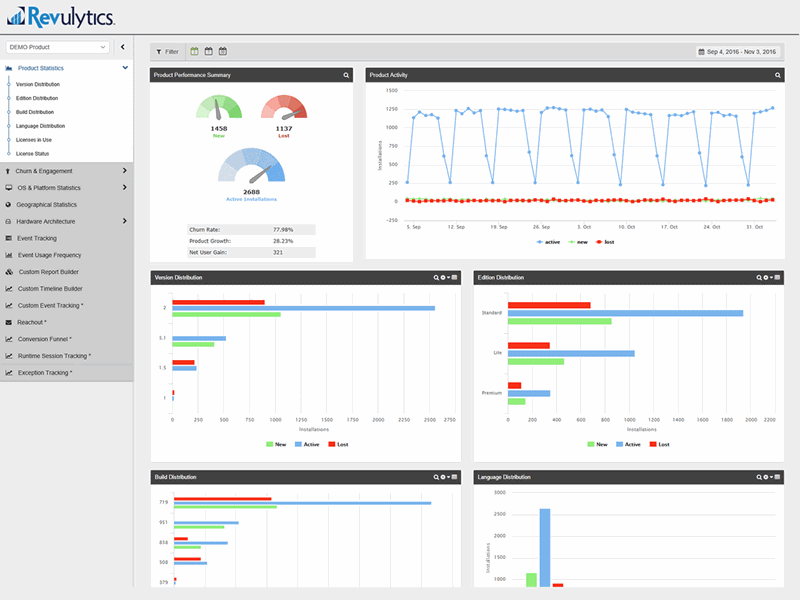
Task: Toggle Lost series in Edition Distribution legend
Action: [x=659, y=444]
